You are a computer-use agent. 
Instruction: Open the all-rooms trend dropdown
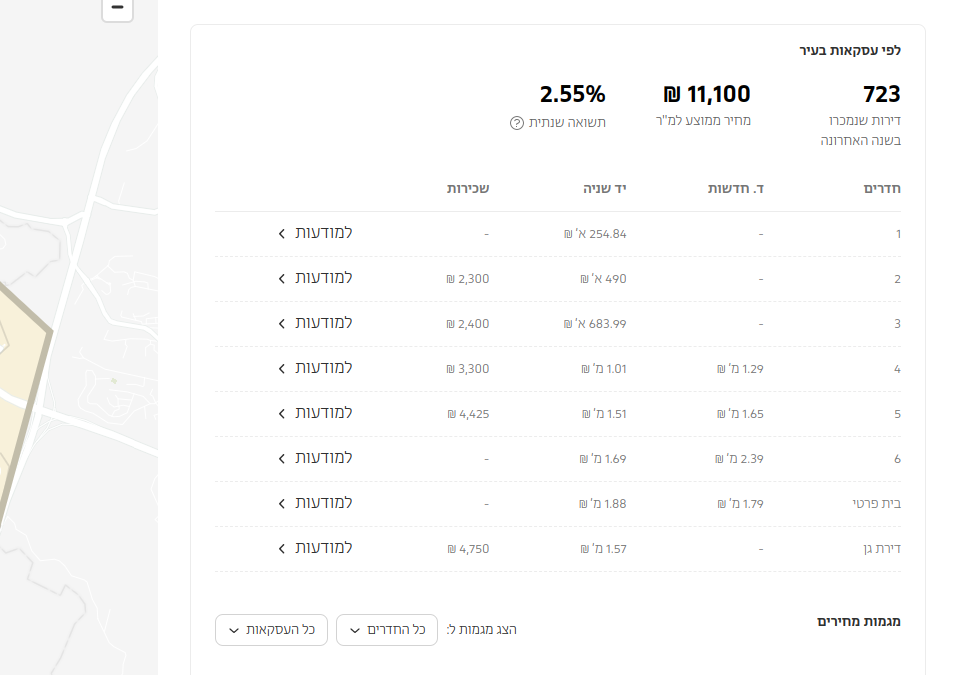pyautogui.click(x=387, y=630)
